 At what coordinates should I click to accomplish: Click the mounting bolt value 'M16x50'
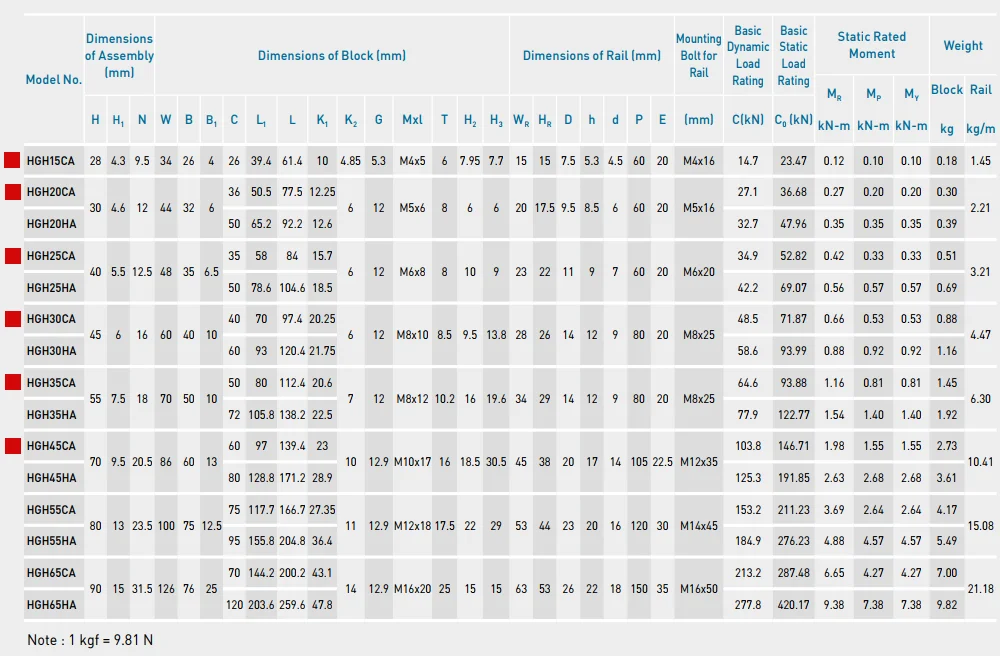pyautogui.click(x=698, y=588)
